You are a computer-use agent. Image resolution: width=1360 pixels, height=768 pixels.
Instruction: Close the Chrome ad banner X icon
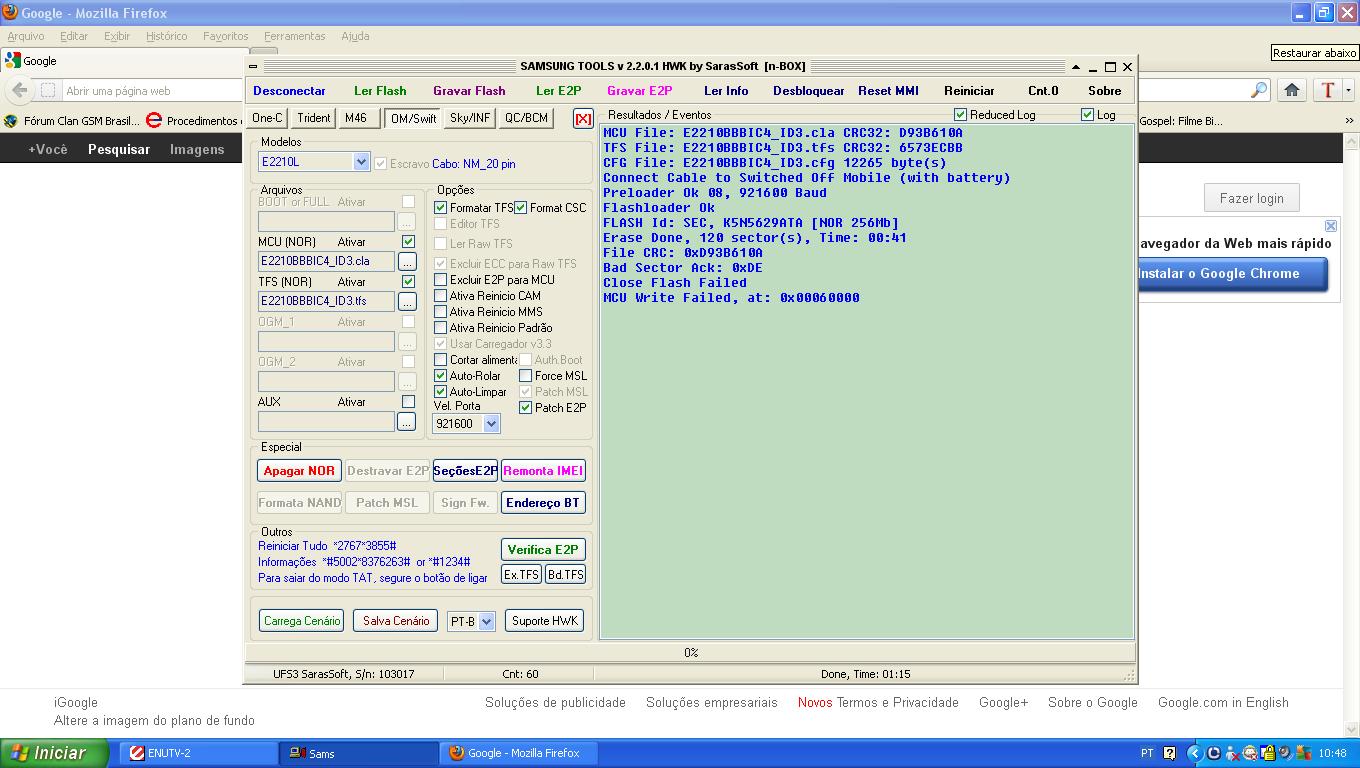tap(1331, 226)
